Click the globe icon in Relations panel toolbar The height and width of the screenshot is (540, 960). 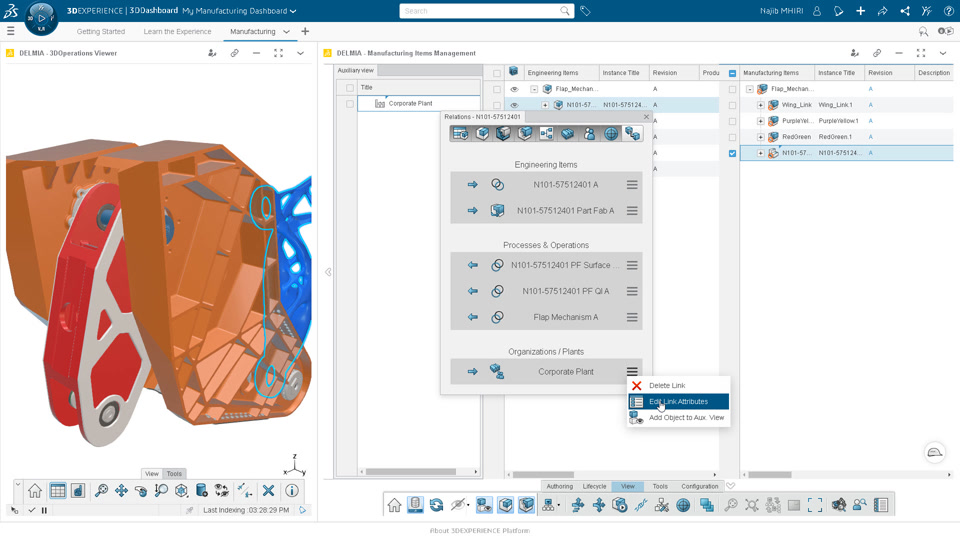(611, 133)
